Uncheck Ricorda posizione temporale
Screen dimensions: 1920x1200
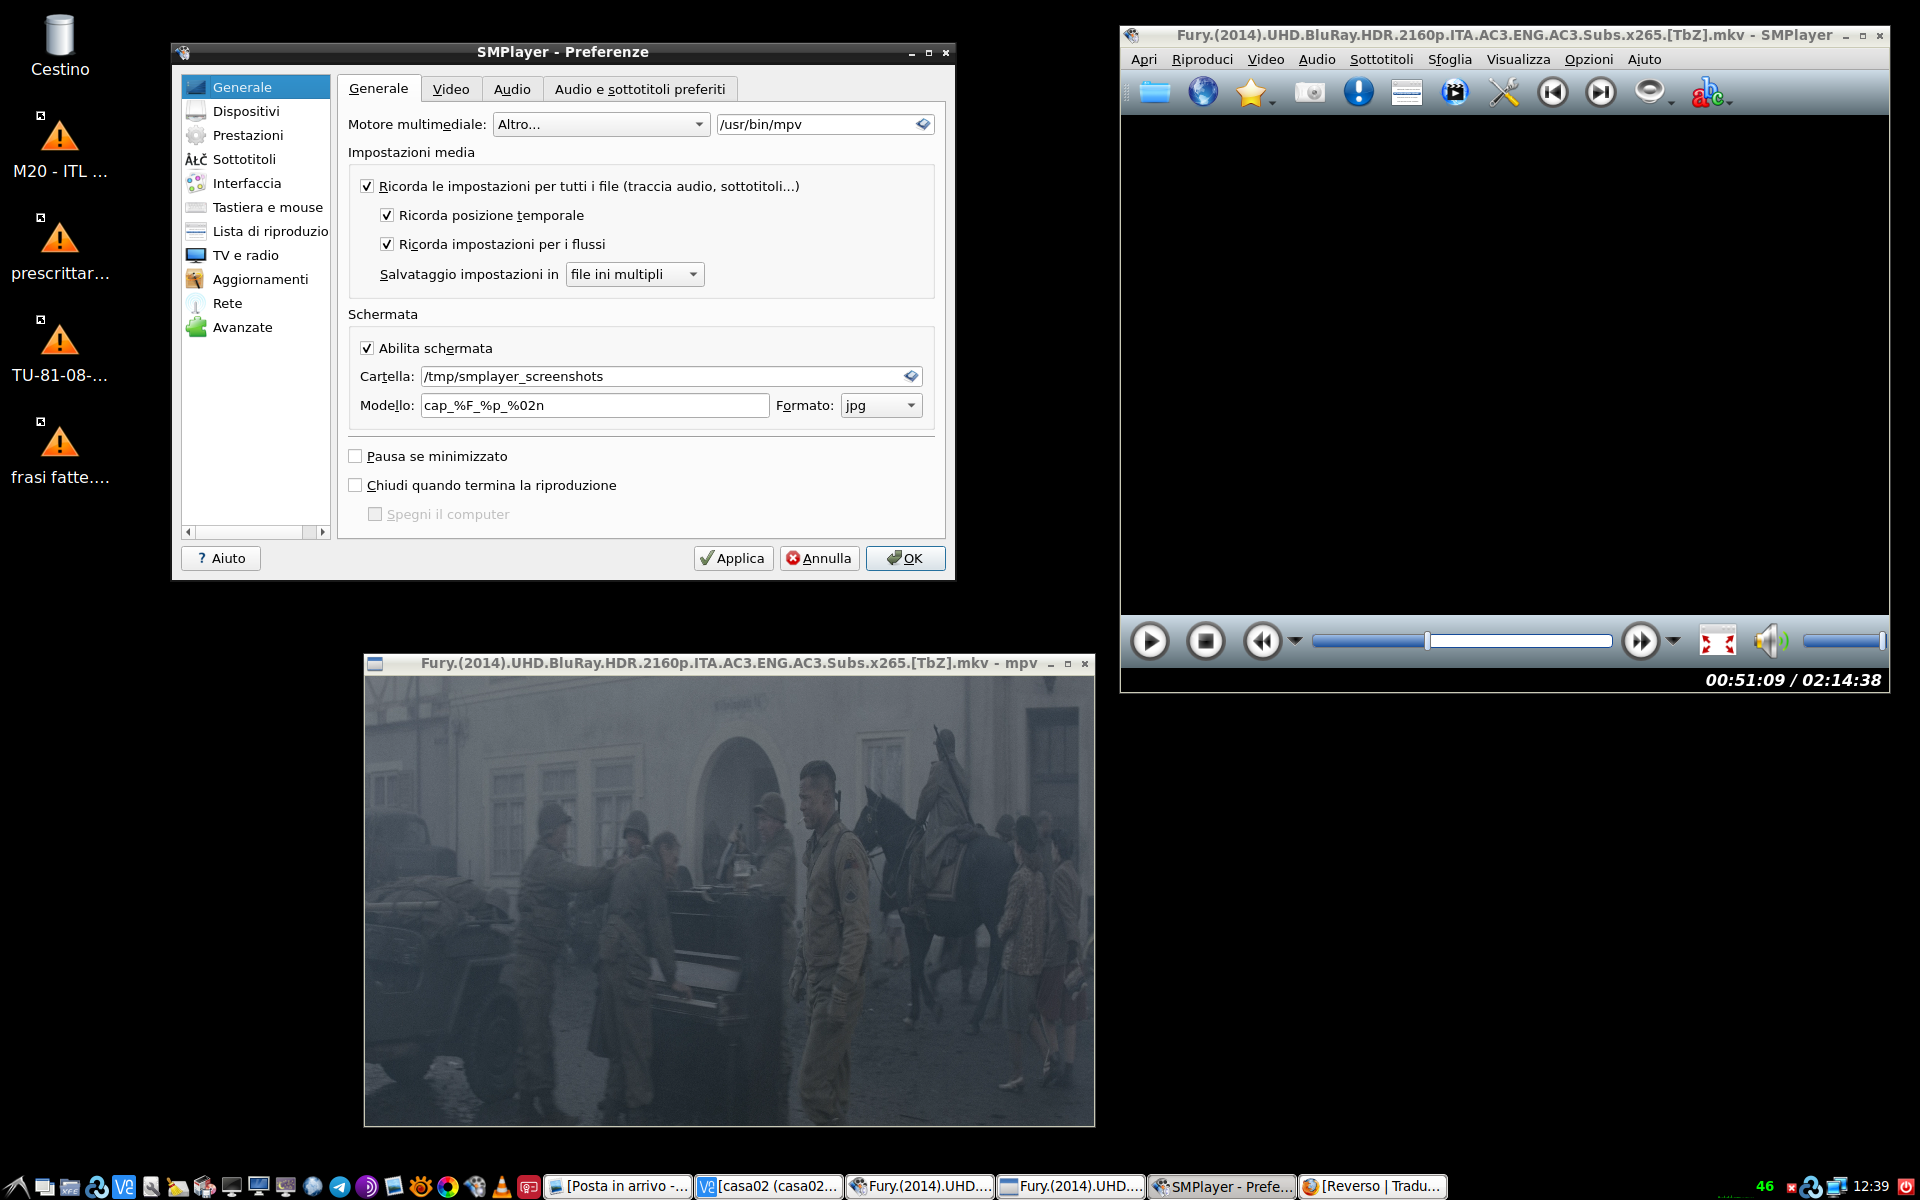click(x=387, y=215)
